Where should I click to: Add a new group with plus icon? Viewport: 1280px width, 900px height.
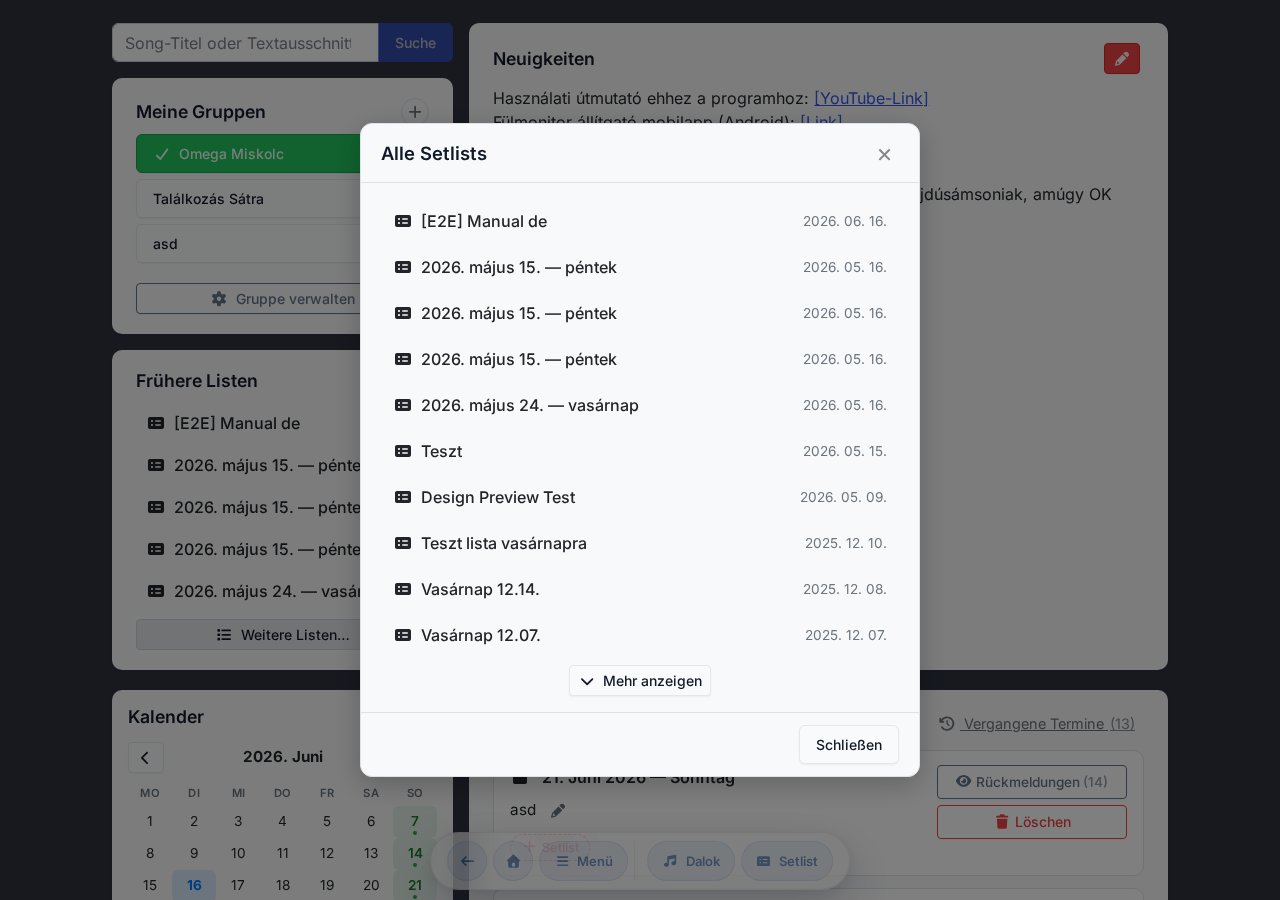click(415, 112)
